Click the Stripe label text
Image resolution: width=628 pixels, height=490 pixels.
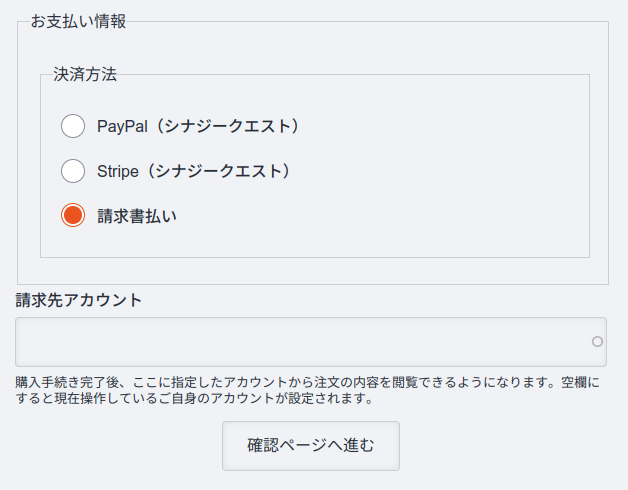118,171
